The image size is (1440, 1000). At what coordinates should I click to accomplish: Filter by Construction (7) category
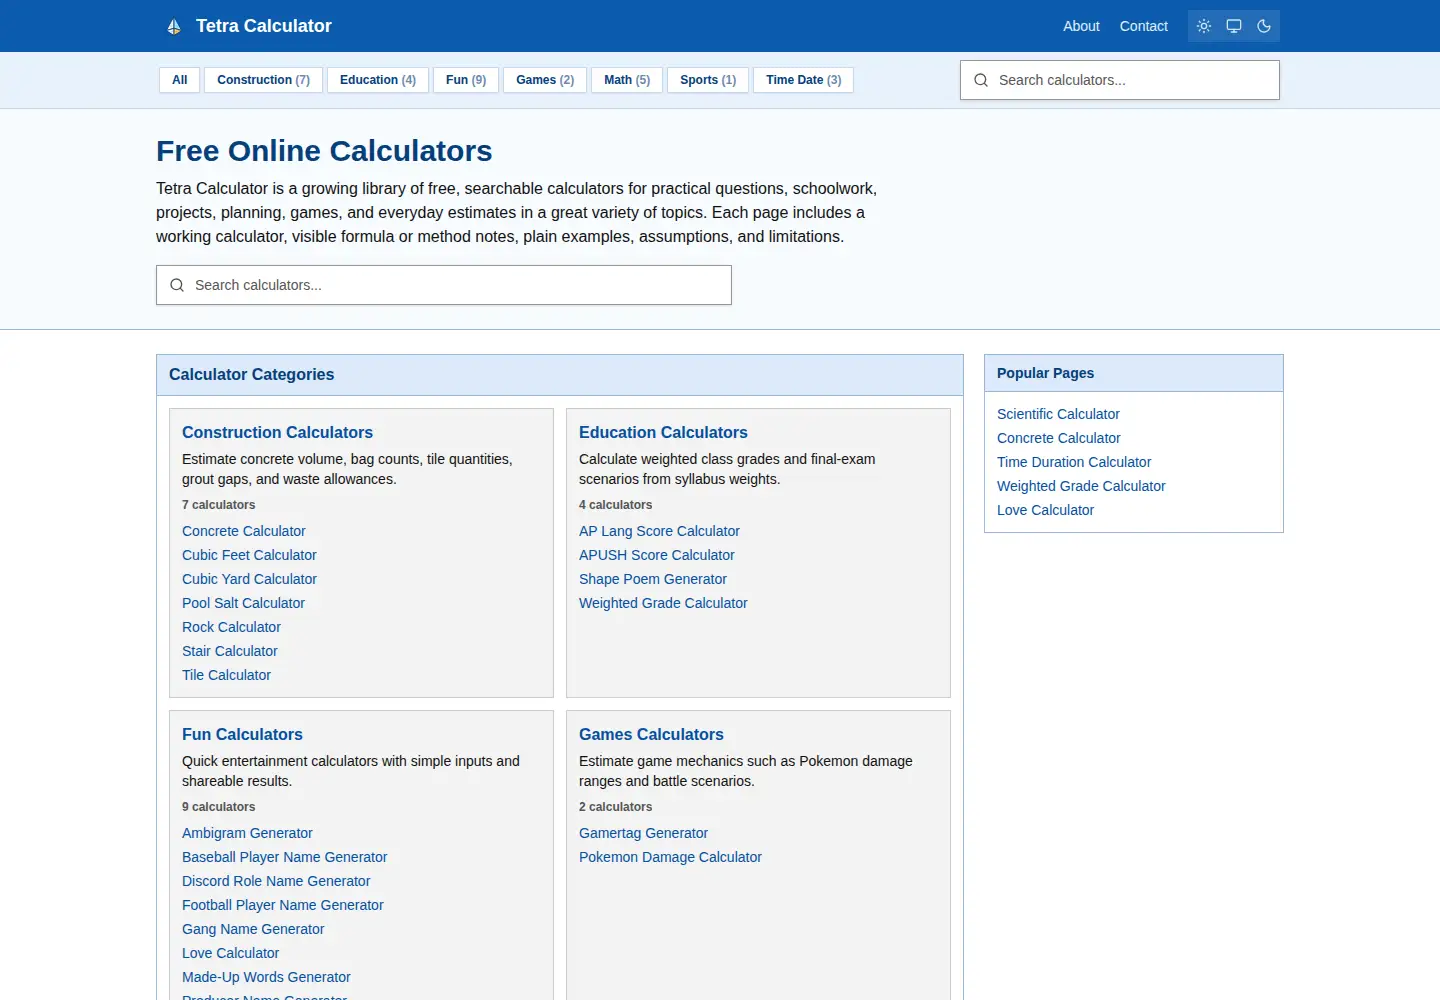pyautogui.click(x=263, y=80)
